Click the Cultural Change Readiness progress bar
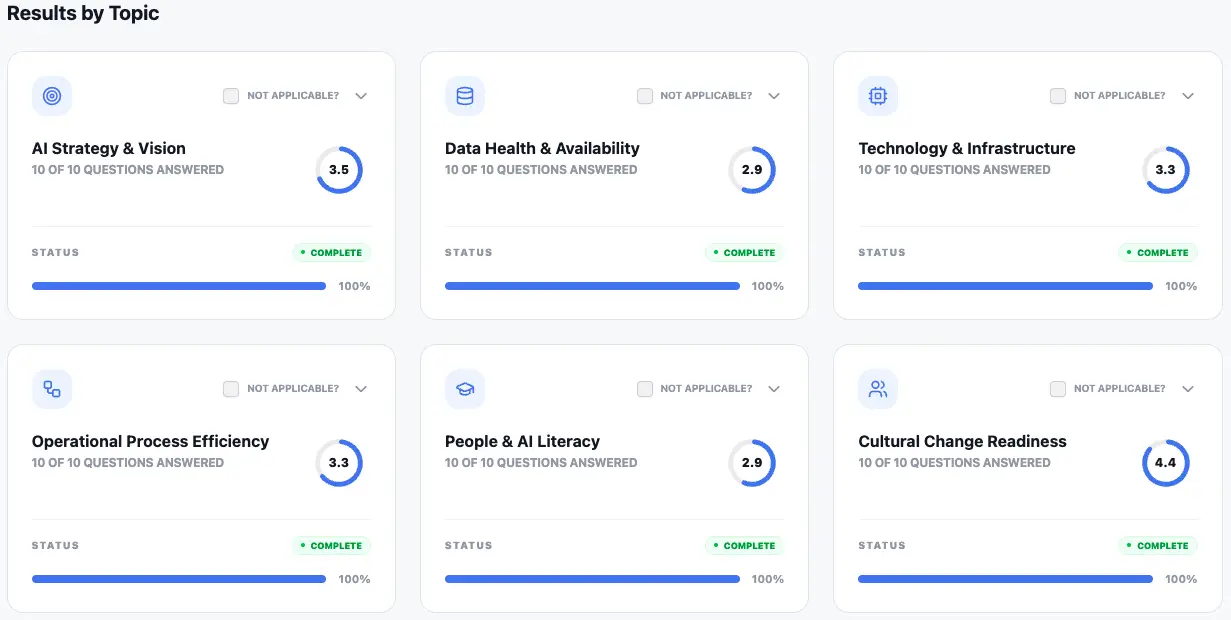 tap(1005, 579)
